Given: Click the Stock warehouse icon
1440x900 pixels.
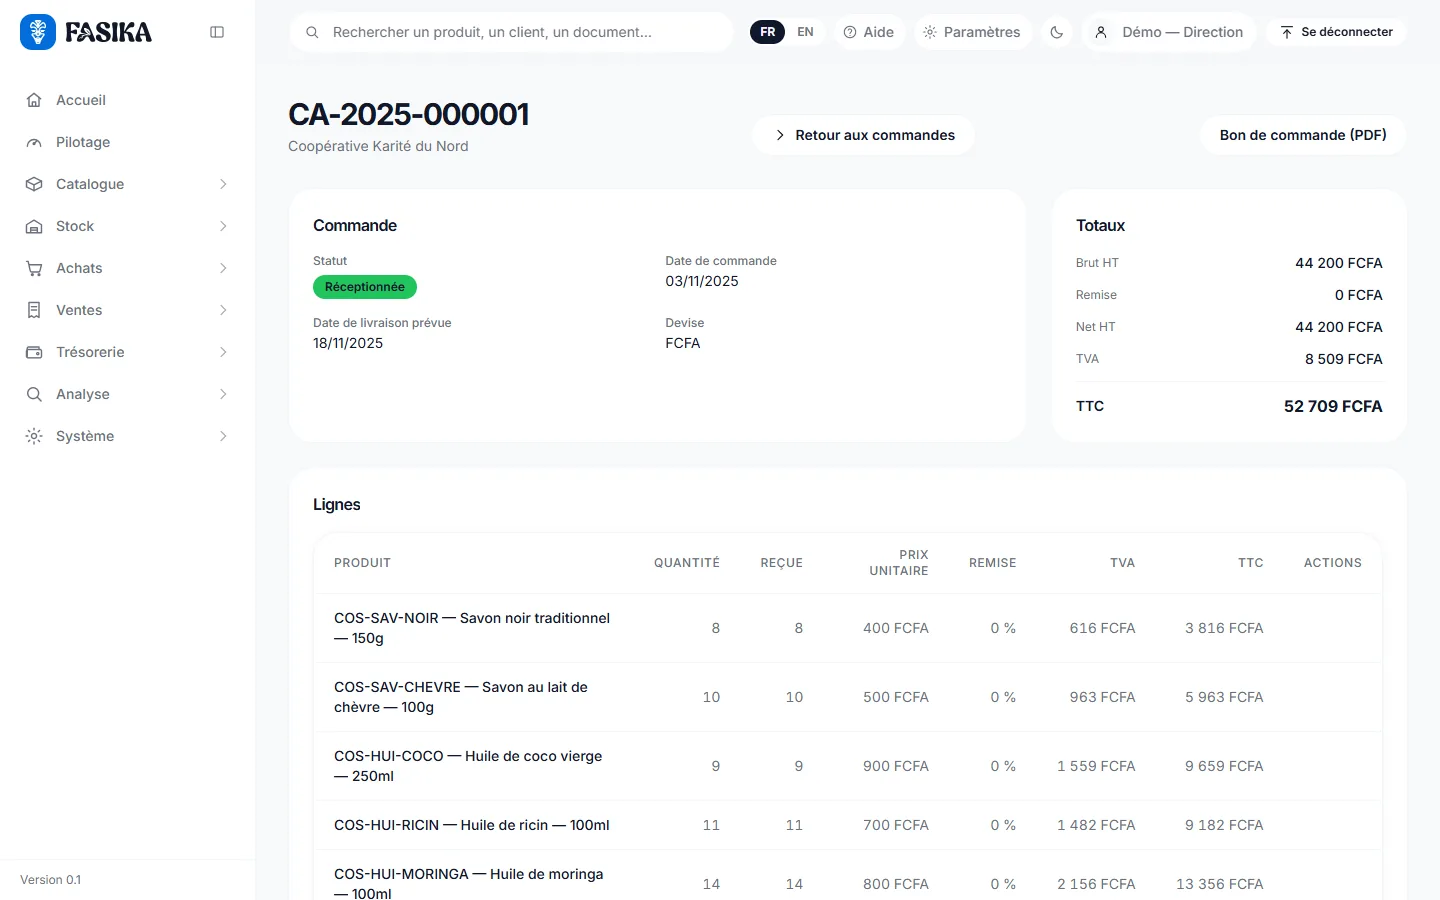Looking at the screenshot, I should (x=34, y=226).
